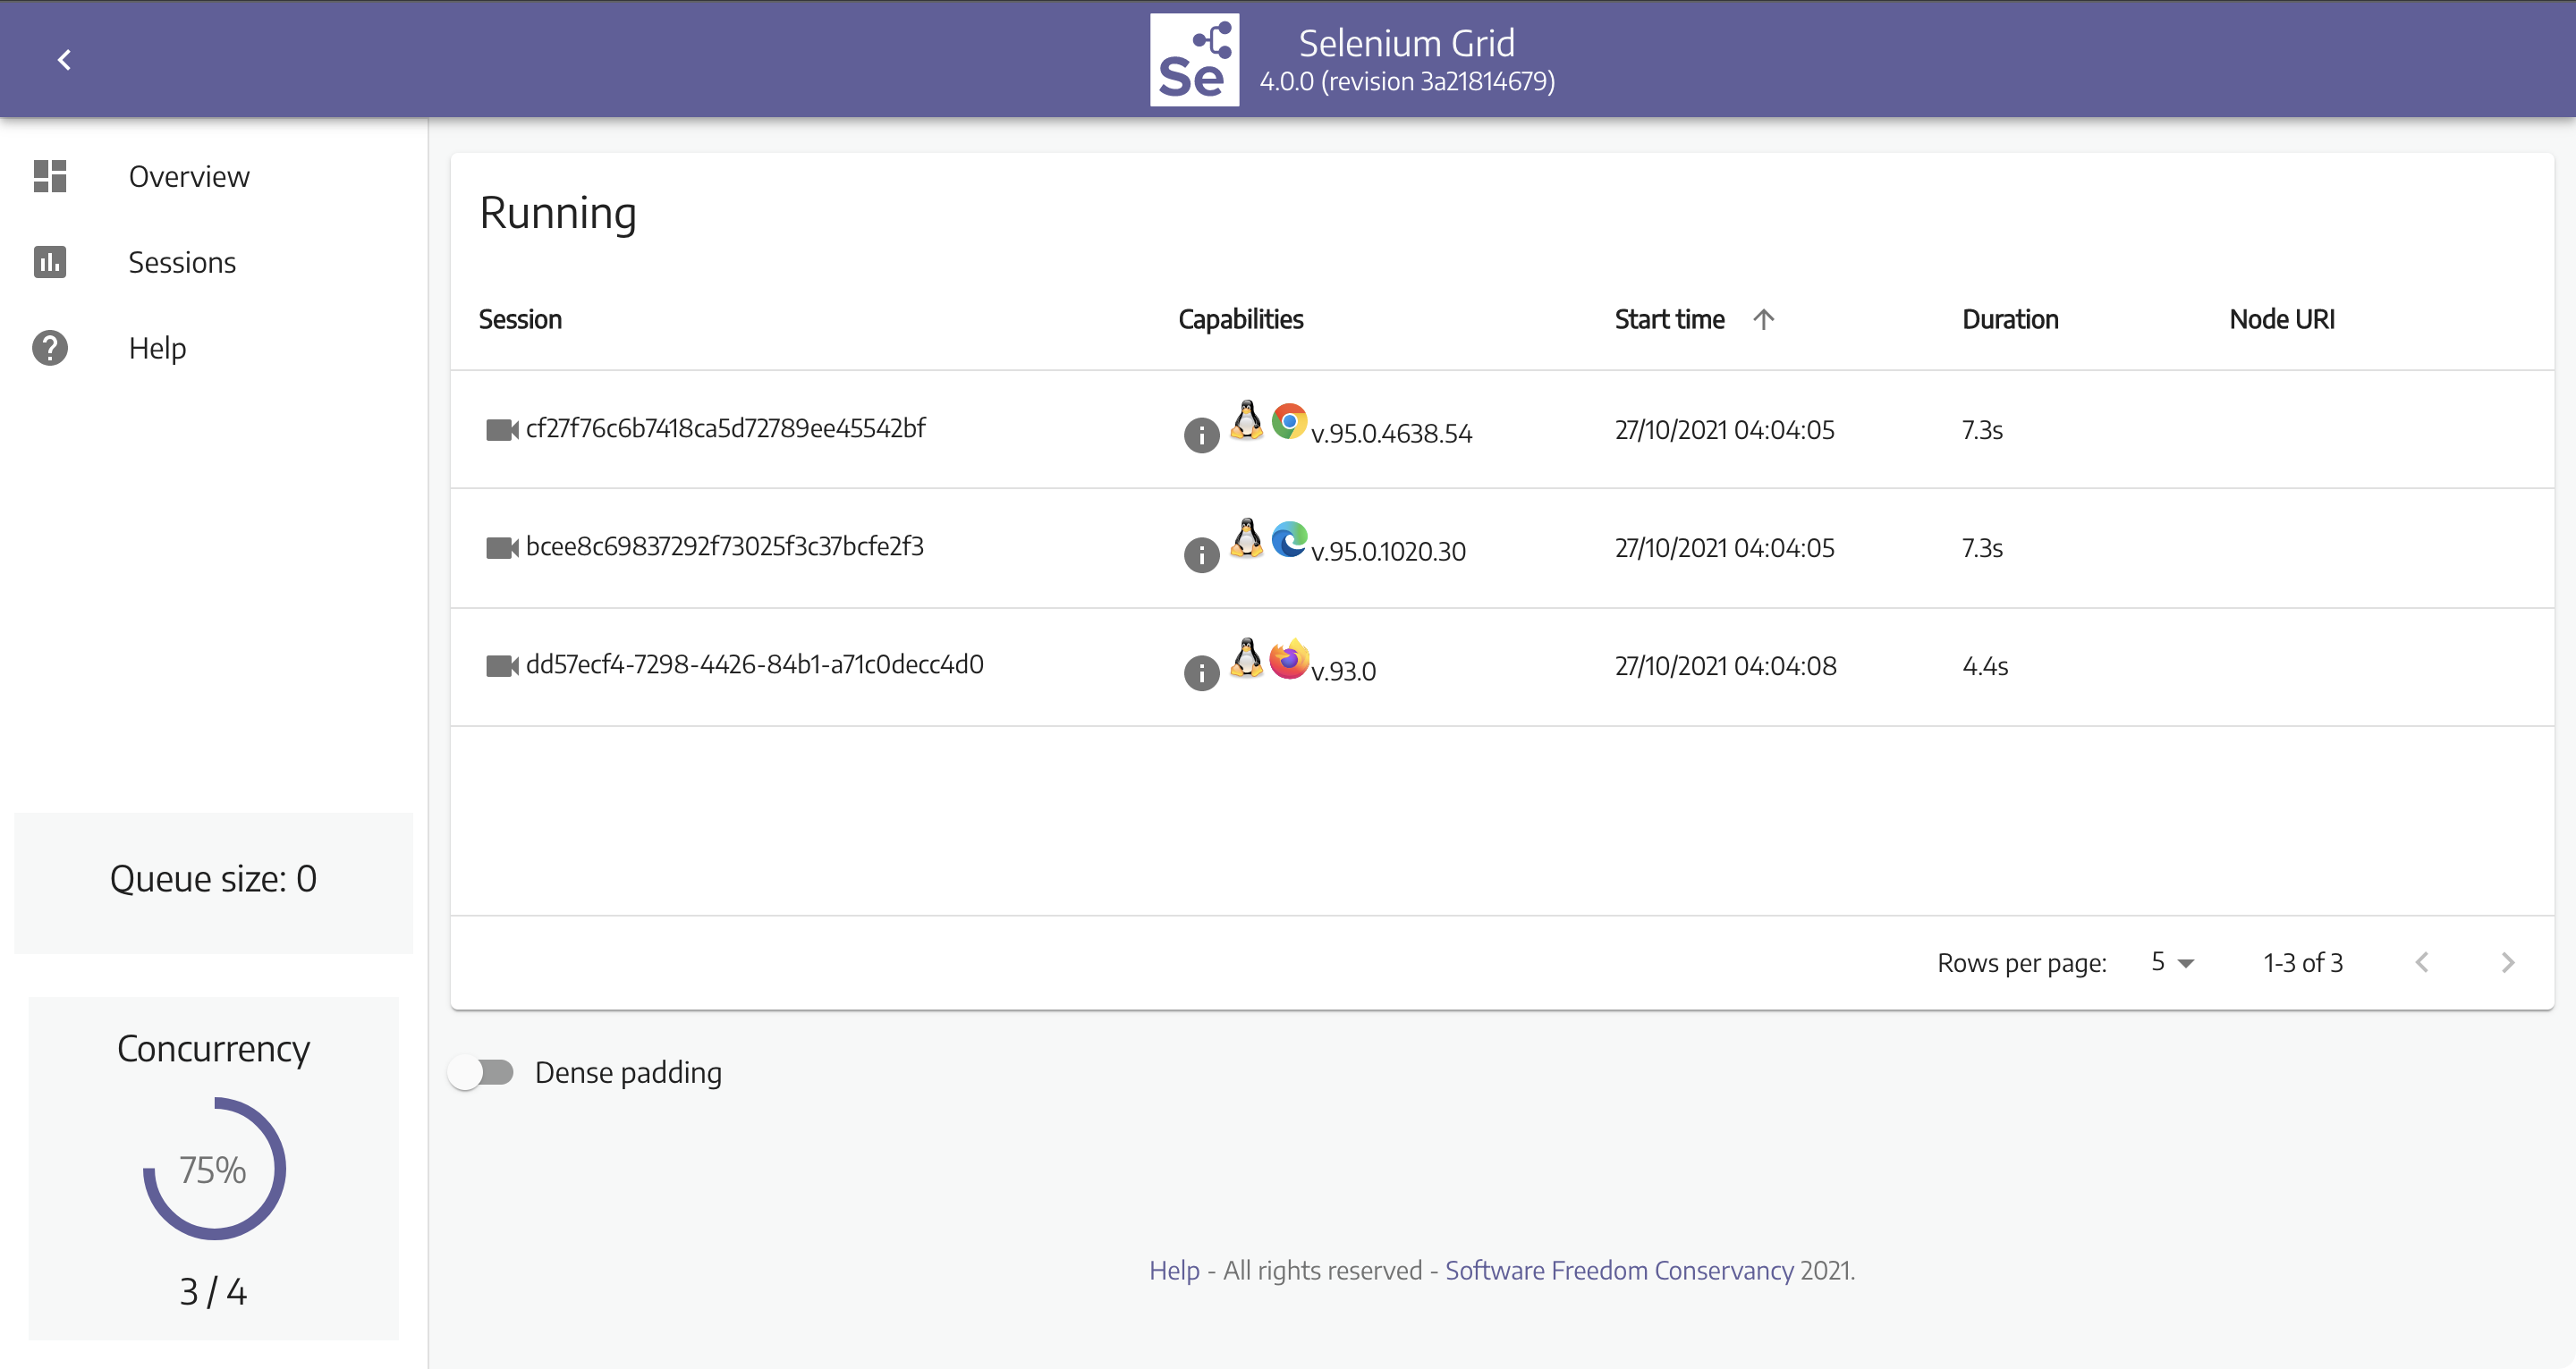Open the video for session bcee8c69837292f73025f3c37bcfe2f3

[501, 548]
